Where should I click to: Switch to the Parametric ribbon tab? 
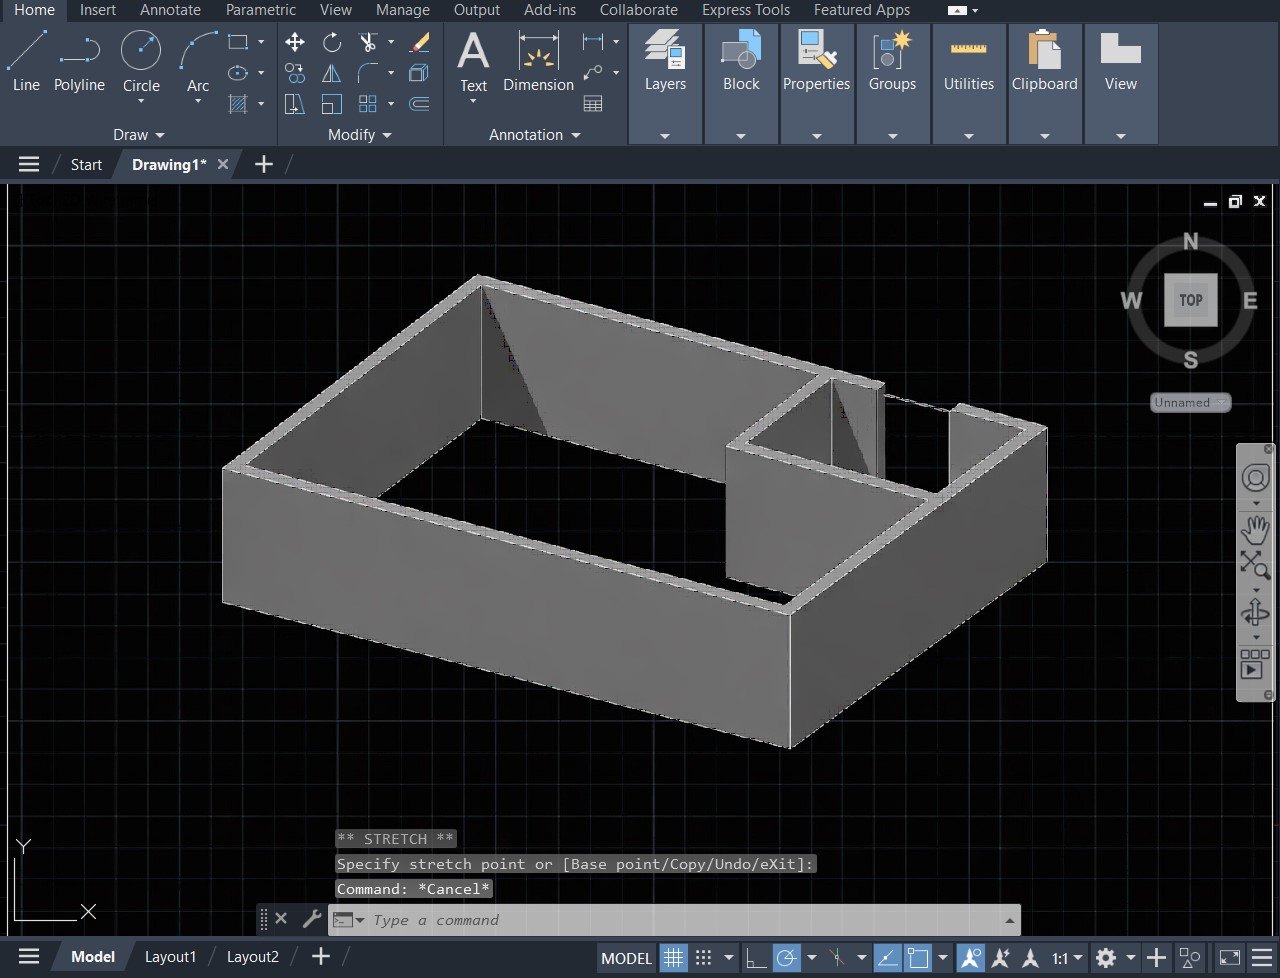point(260,10)
